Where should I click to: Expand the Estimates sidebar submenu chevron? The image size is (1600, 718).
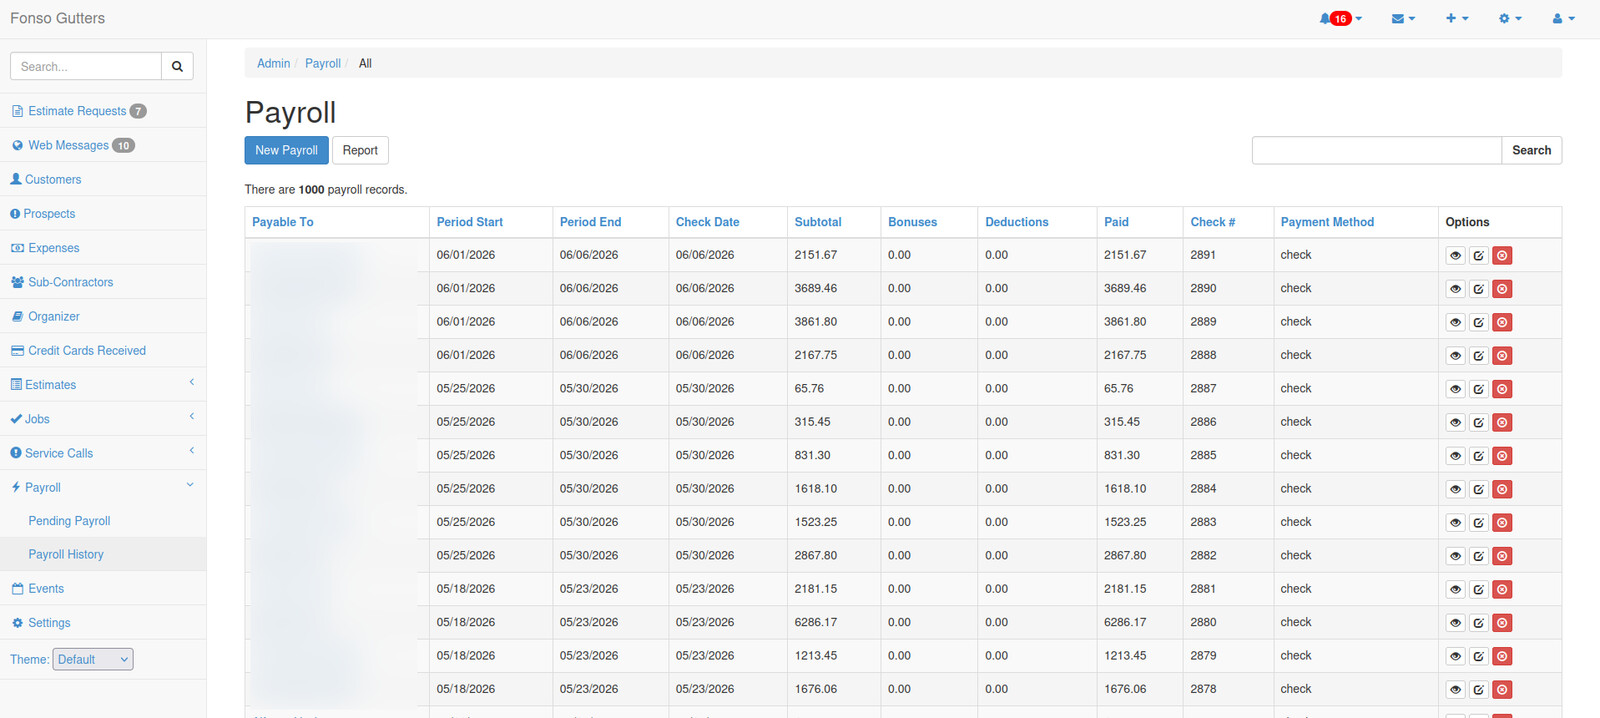pos(191,383)
